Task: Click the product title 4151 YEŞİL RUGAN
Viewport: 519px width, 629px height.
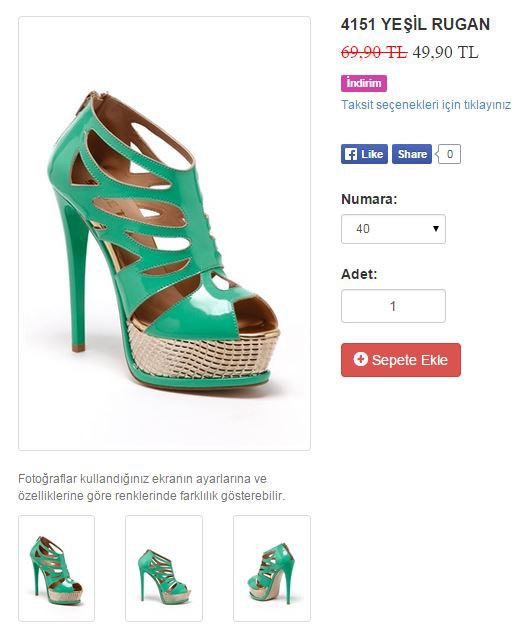Action: [x=415, y=24]
